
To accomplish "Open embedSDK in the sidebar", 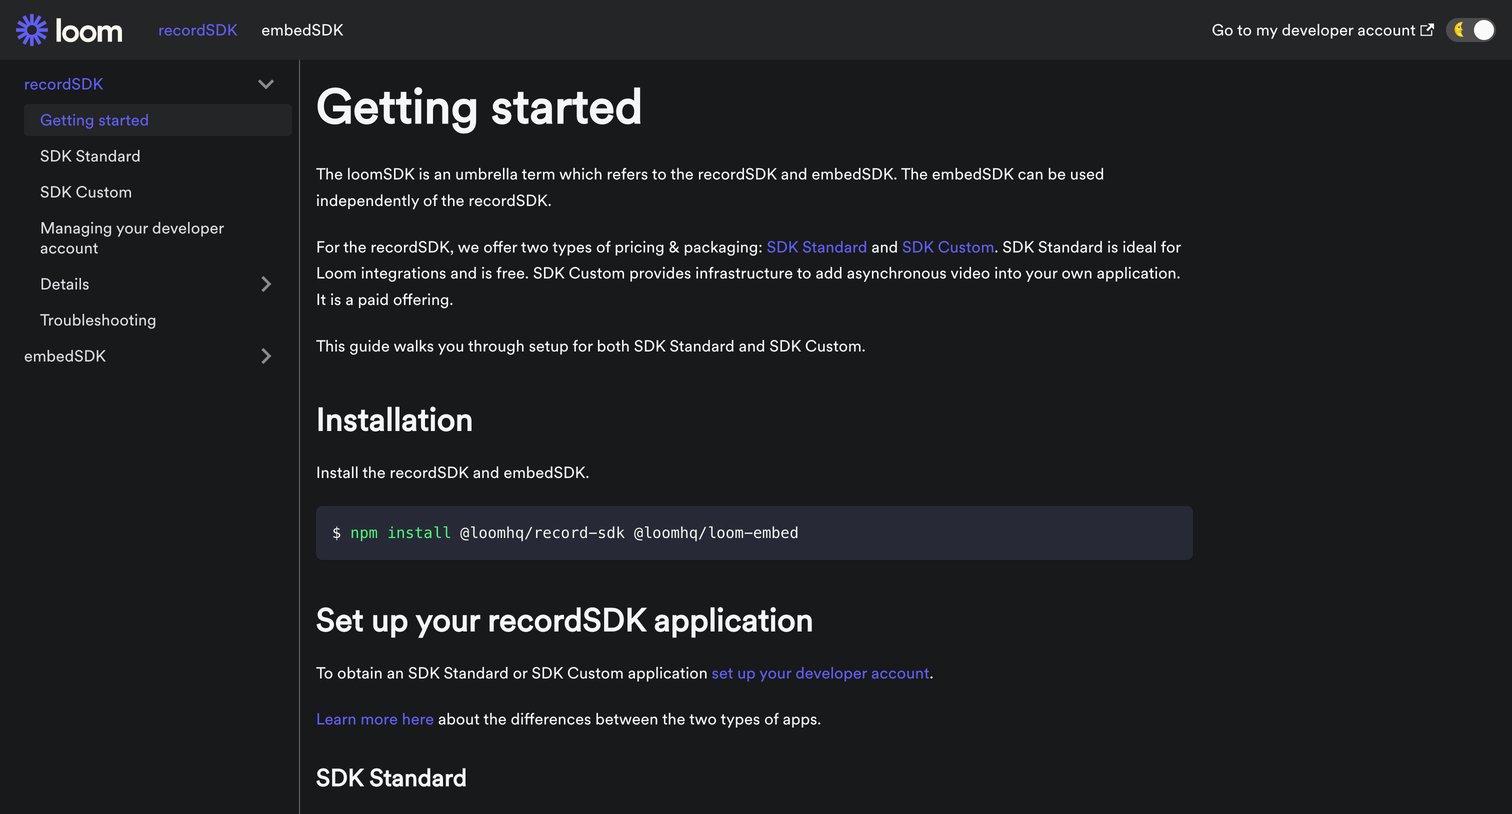I will pyautogui.click(x=65, y=356).
